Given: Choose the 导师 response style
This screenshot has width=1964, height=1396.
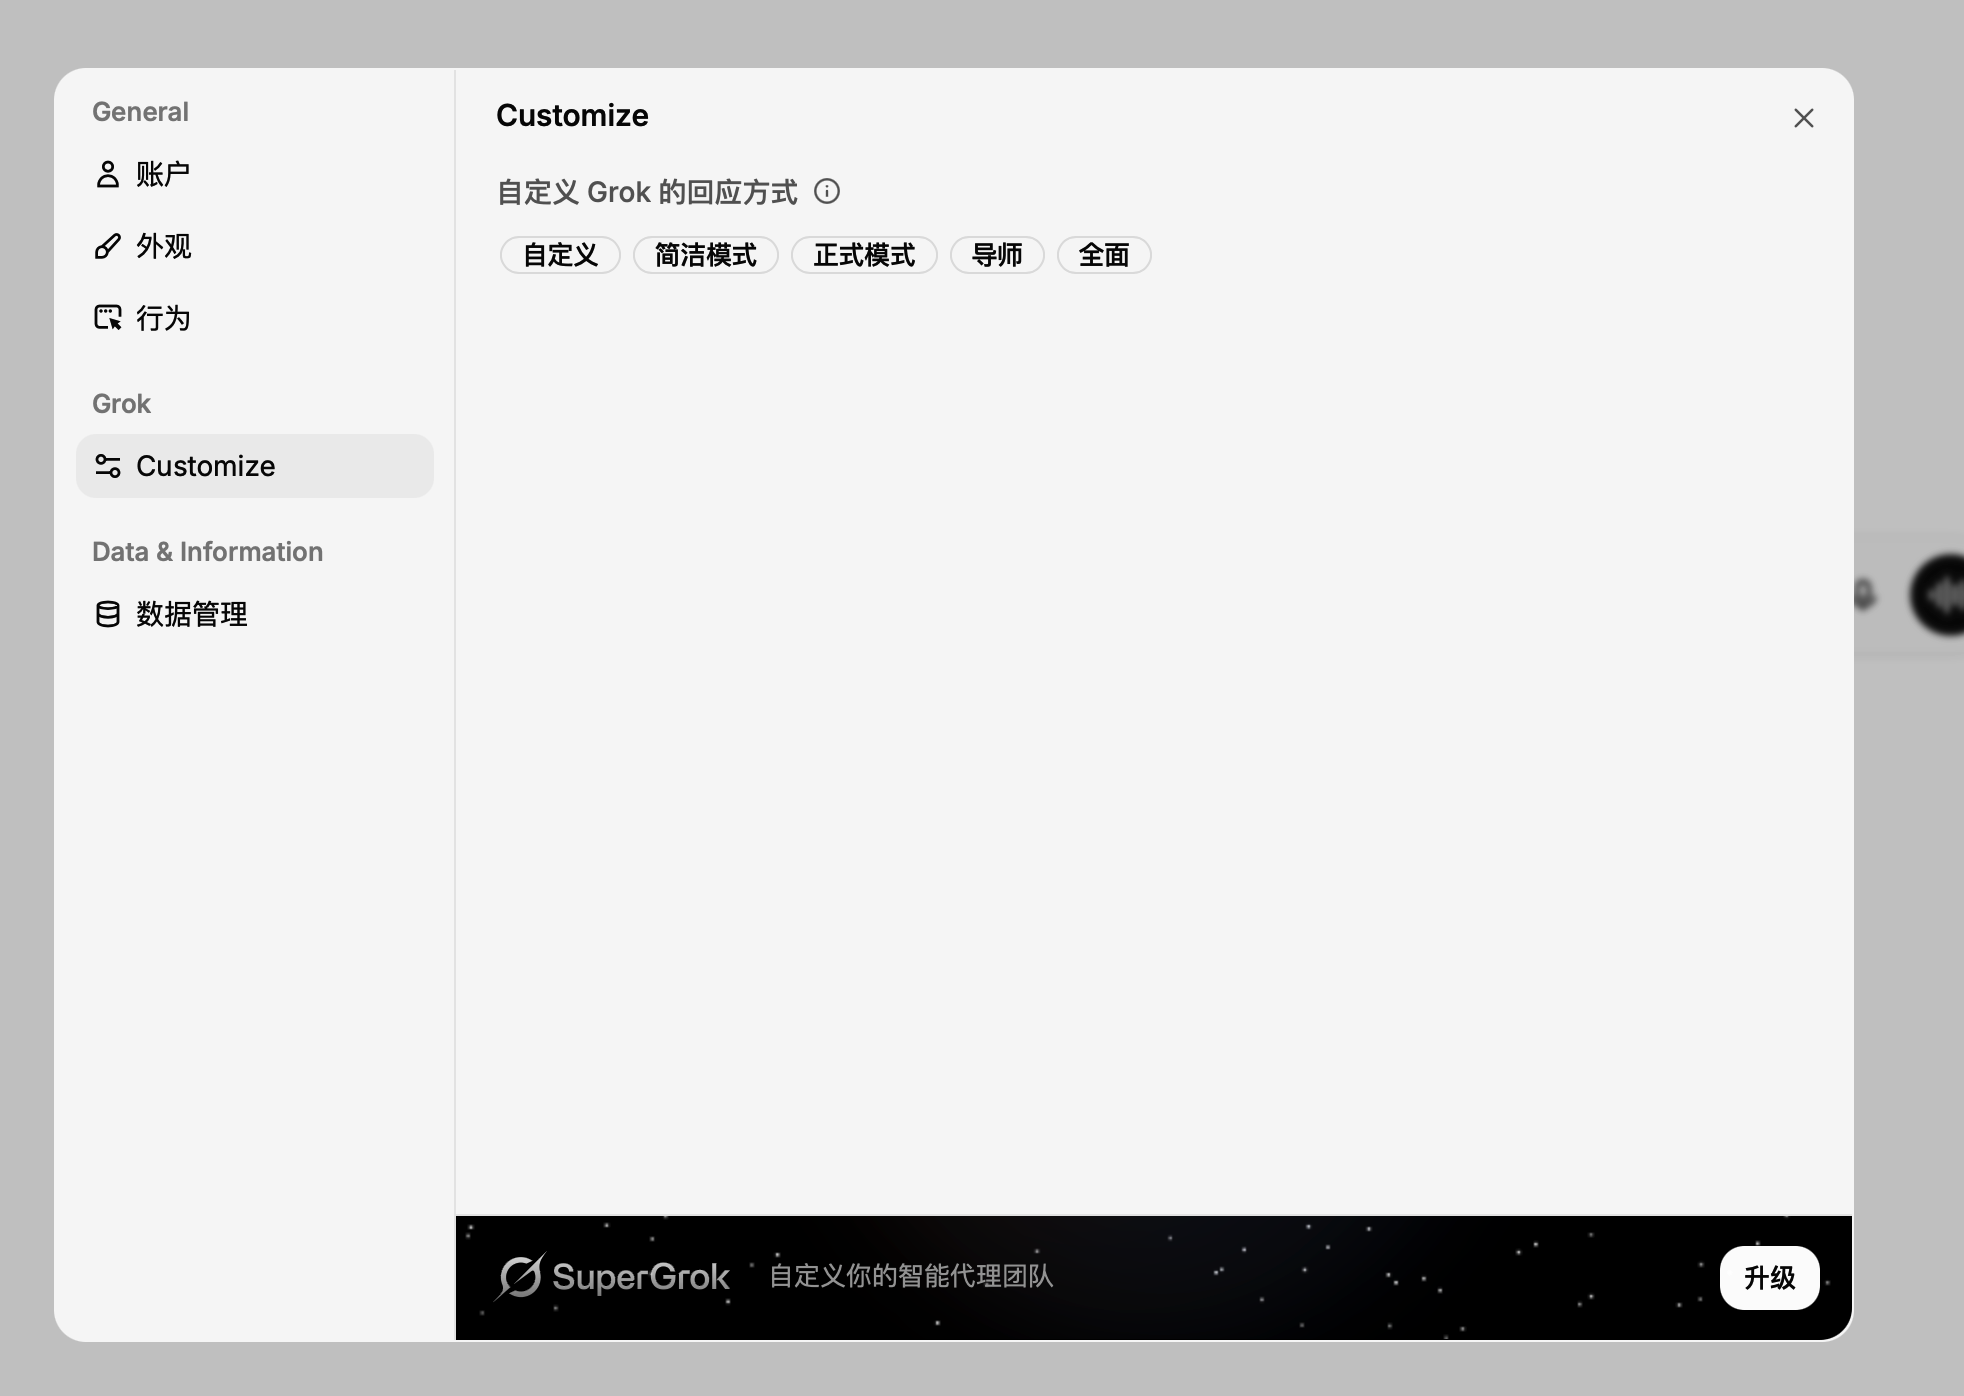Looking at the screenshot, I should 997,255.
